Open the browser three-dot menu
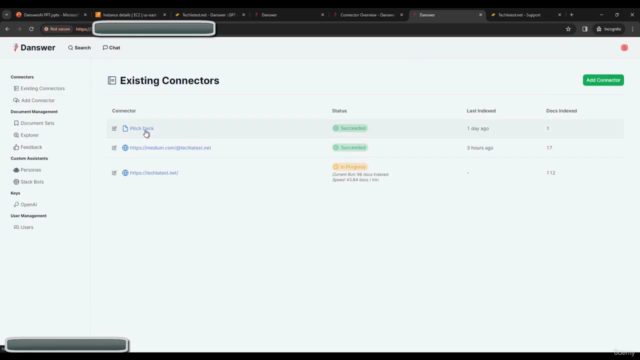 click(x=632, y=29)
